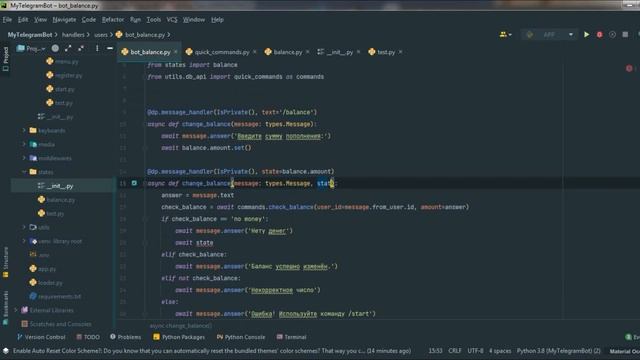Close the test.py editor tab
Viewport: 640px width, 360px height.
[400, 52]
